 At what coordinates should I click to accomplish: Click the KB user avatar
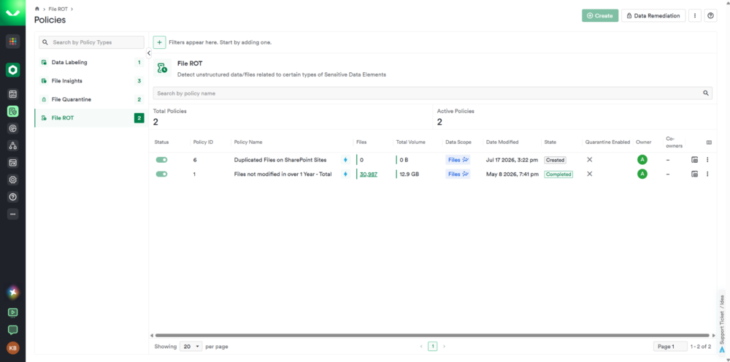tap(13, 348)
